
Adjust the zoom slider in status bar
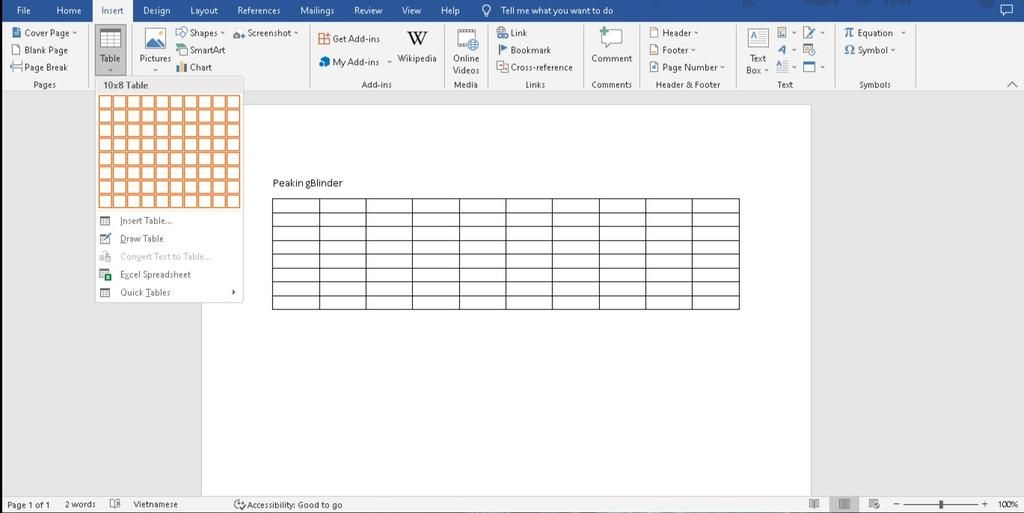pyautogui.click(x=940, y=504)
